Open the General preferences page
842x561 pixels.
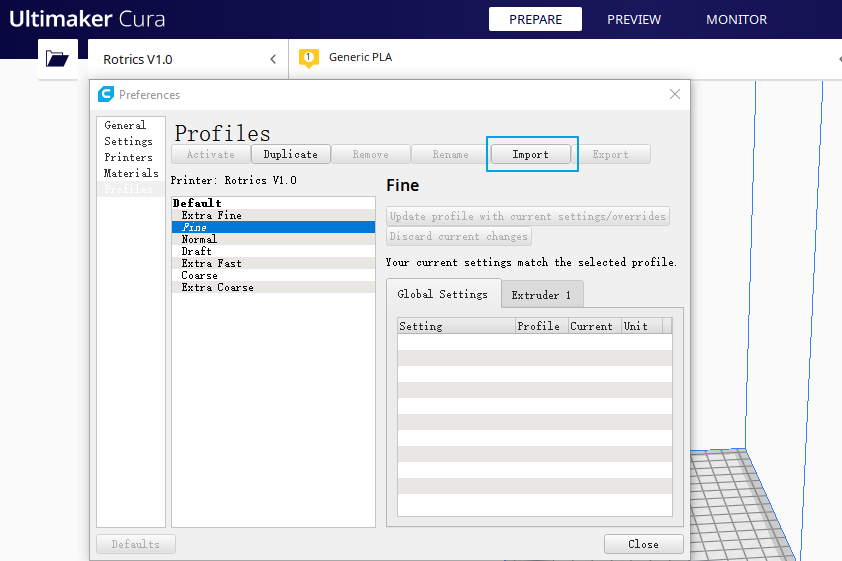(x=130, y=125)
